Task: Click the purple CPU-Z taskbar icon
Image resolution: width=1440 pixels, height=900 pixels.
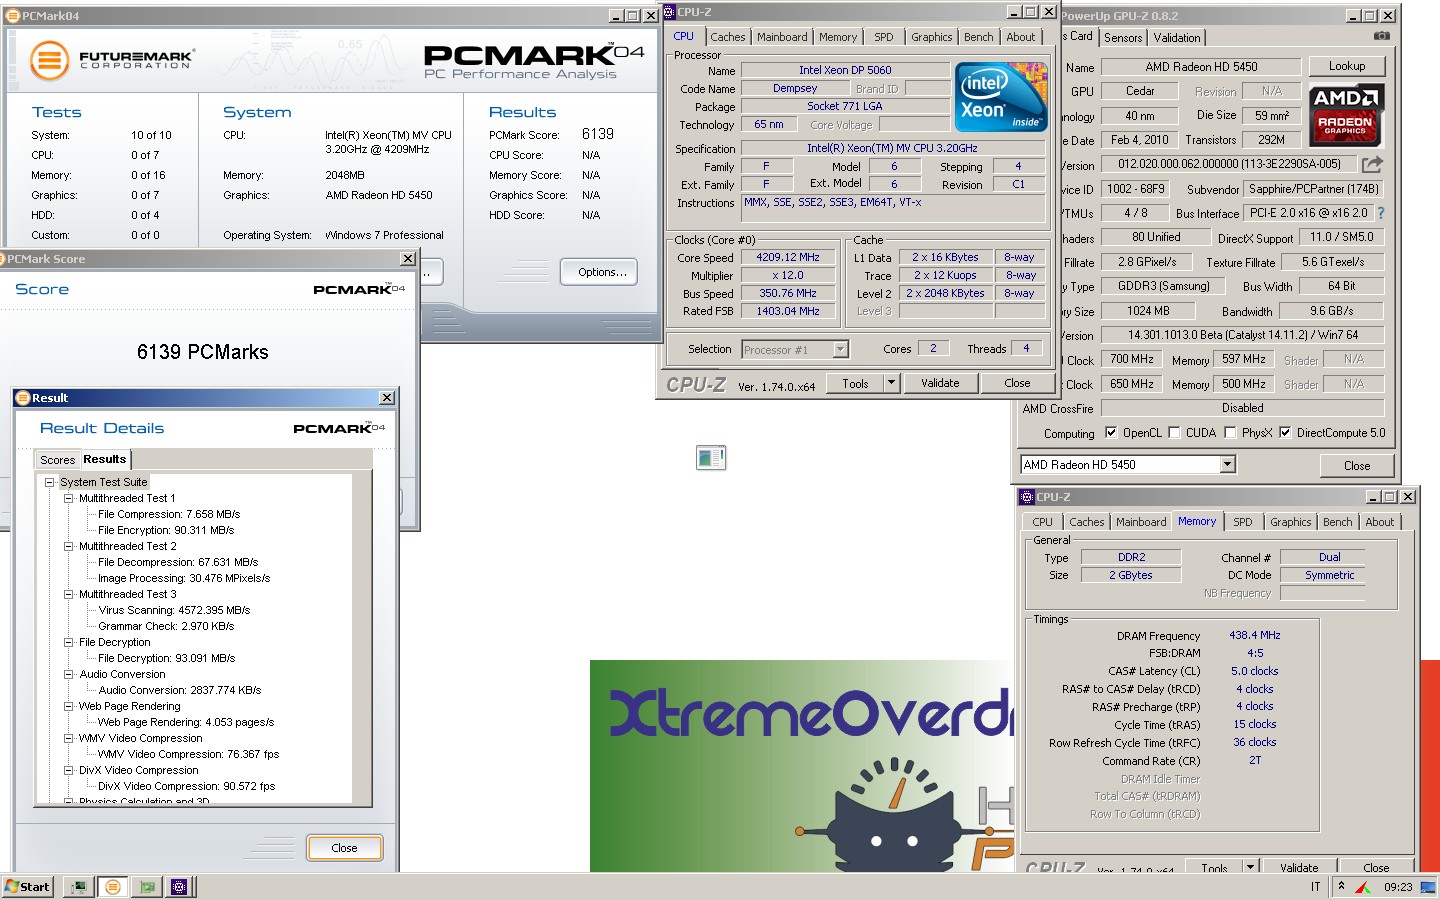Action: [180, 886]
